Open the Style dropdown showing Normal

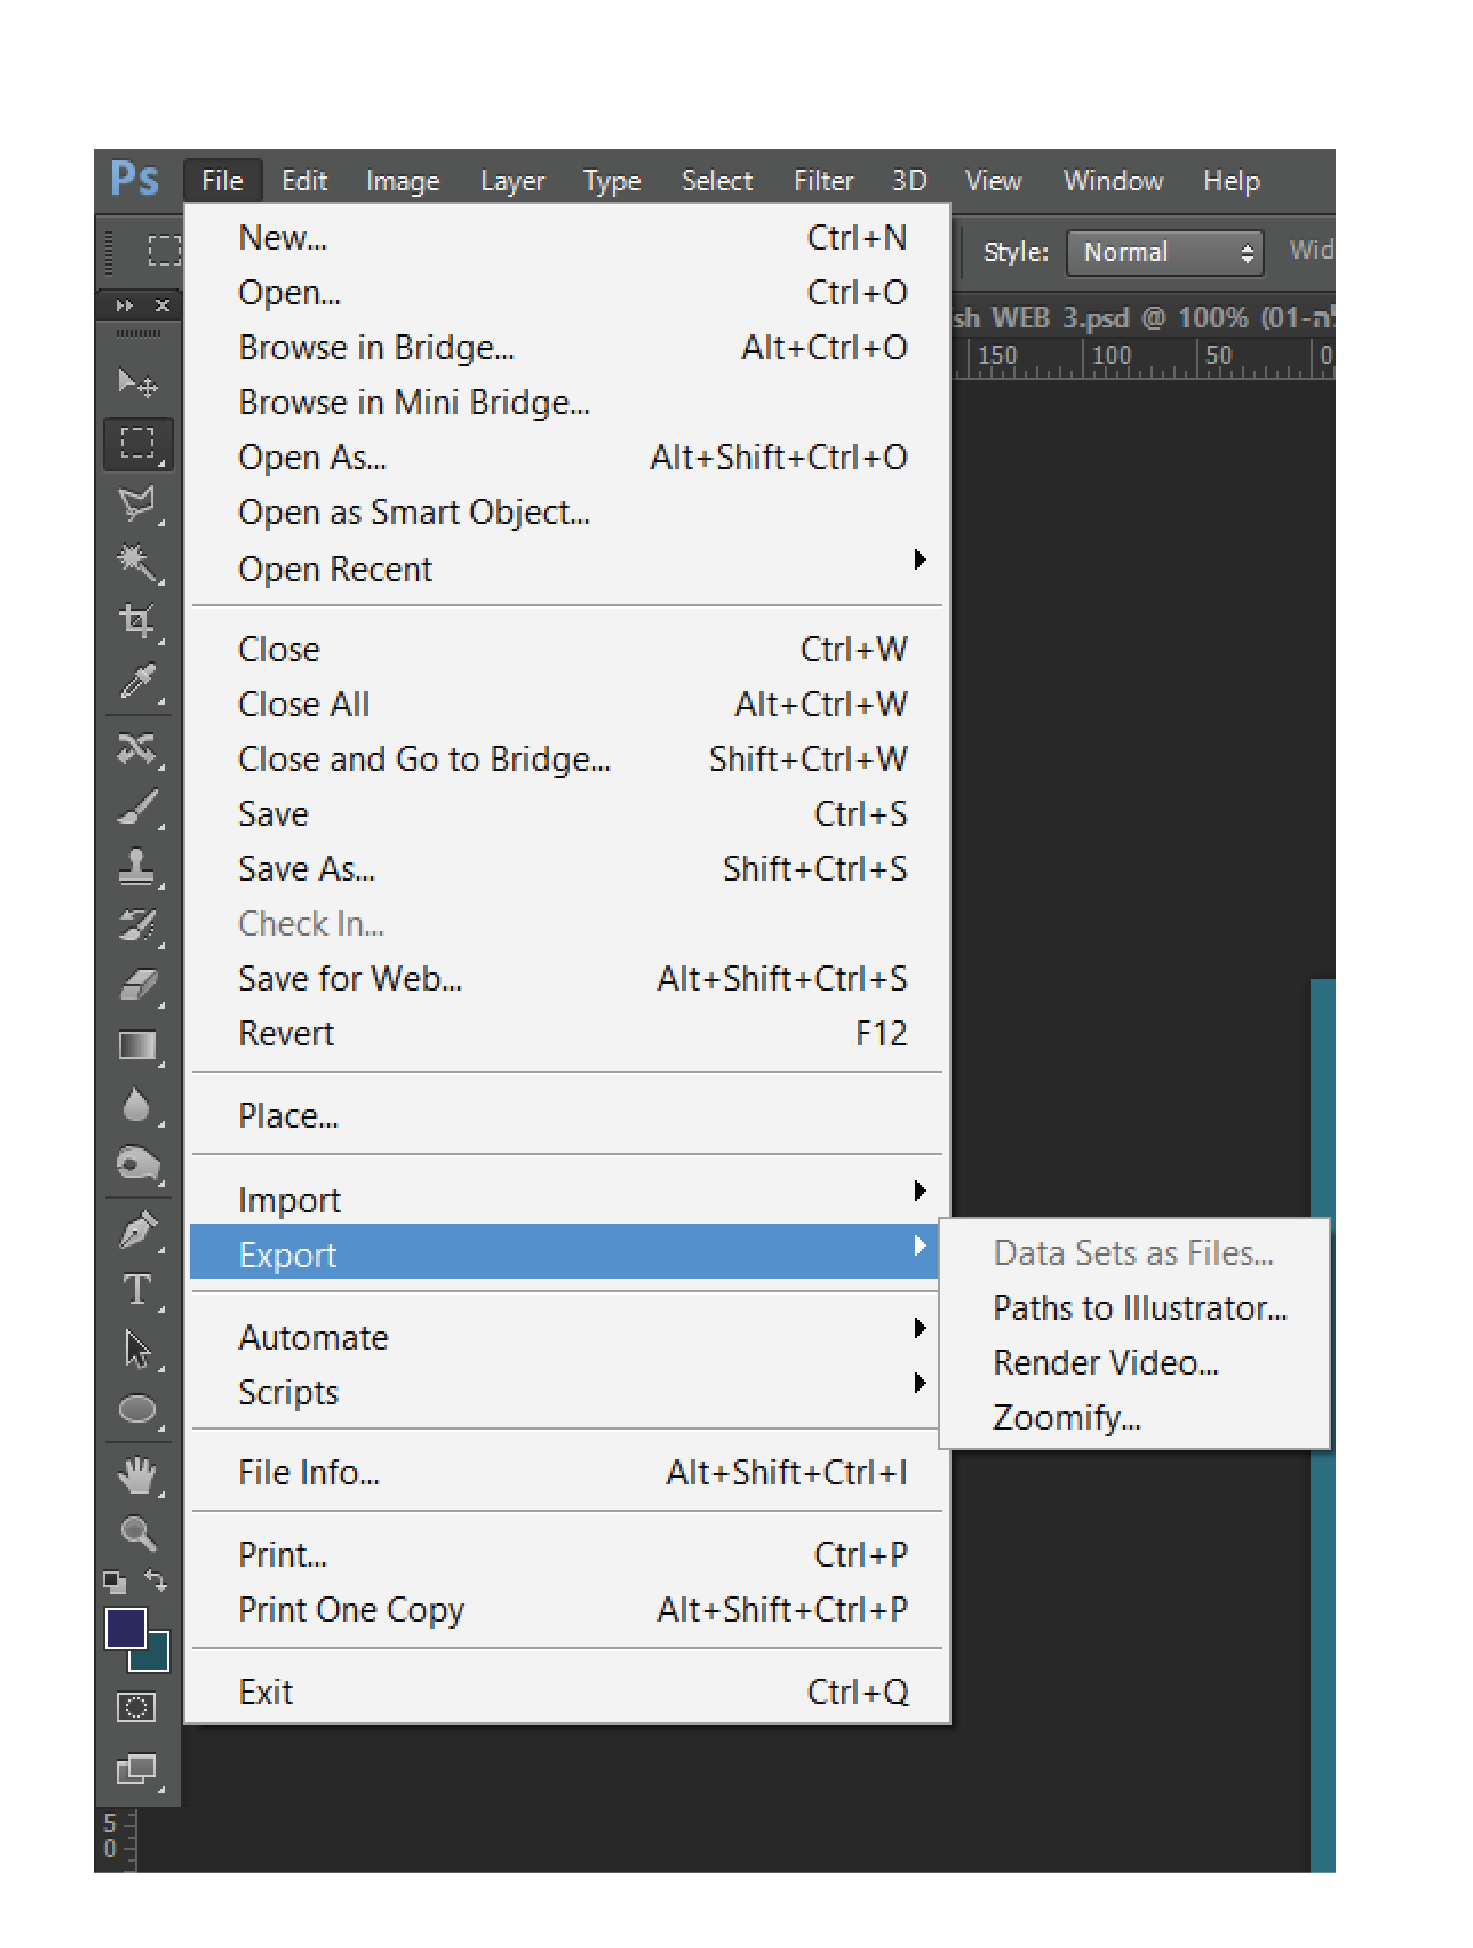1165,252
